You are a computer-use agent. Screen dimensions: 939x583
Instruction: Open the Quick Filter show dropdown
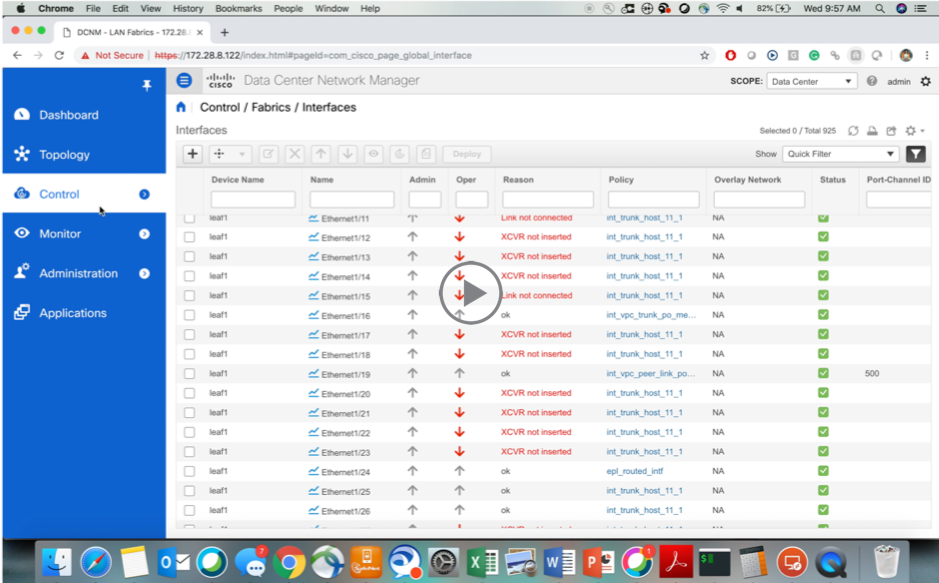coord(840,154)
